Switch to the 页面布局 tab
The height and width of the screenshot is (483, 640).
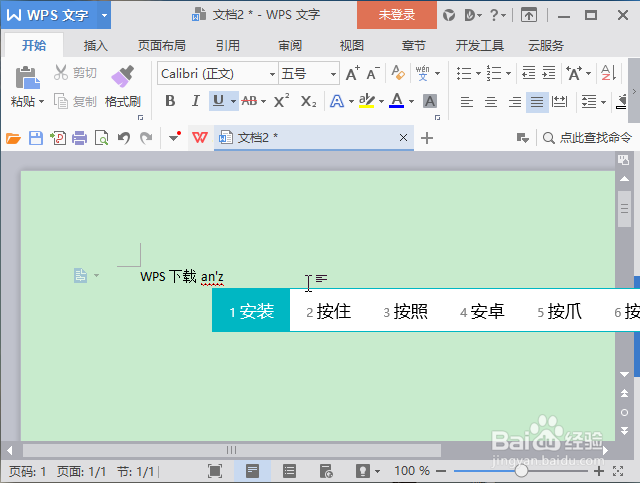coord(162,46)
